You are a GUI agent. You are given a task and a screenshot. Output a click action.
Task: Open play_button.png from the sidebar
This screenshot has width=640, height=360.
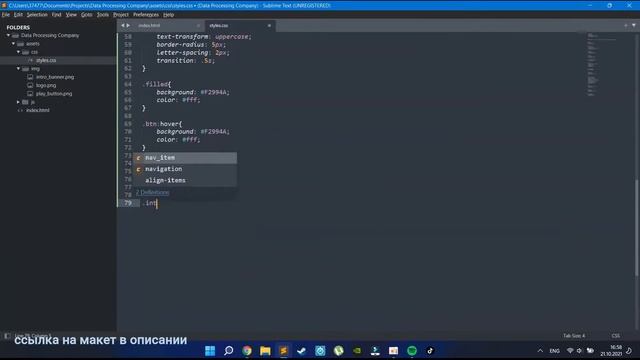(x=53, y=94)
